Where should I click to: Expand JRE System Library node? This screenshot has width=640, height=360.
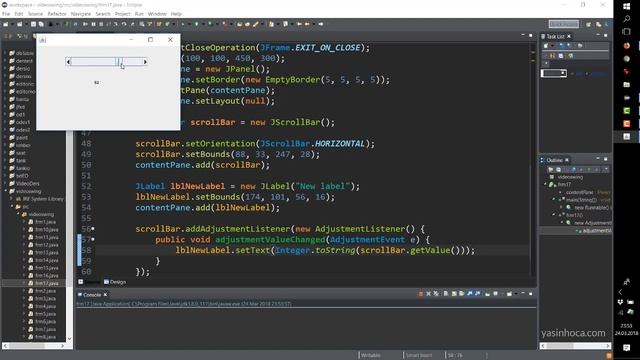(11, 199)
